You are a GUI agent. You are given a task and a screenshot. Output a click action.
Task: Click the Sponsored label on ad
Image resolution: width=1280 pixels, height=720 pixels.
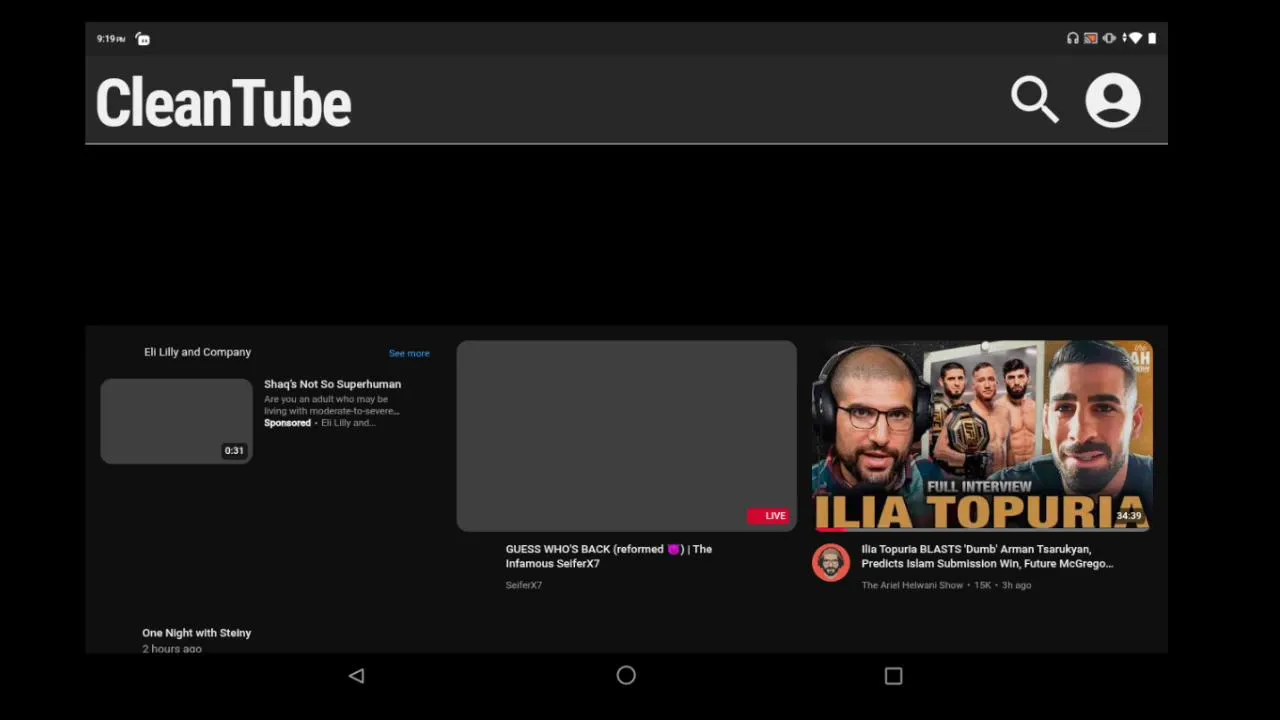tap(287, 423)
